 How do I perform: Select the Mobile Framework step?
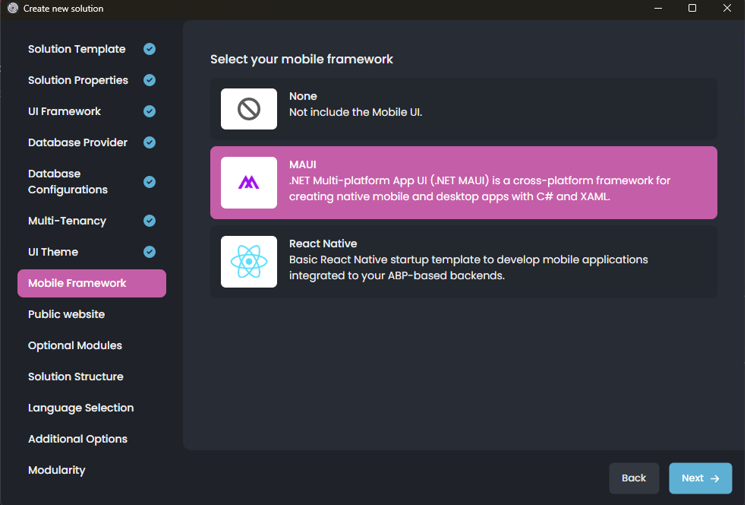[x=92, y=283]
